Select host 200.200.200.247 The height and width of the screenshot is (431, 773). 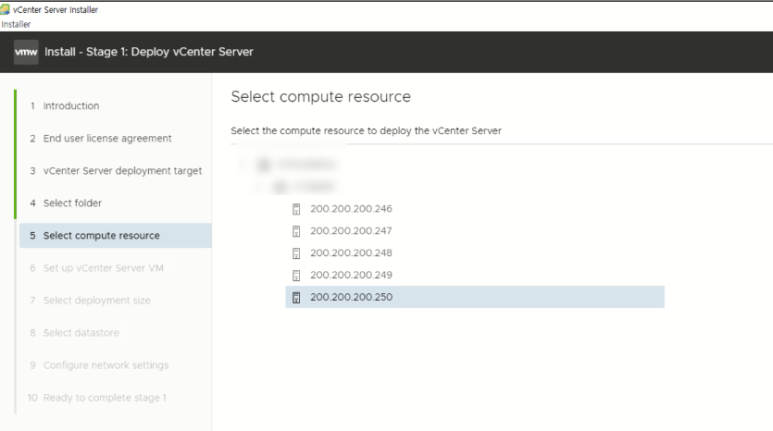[351, 231]
